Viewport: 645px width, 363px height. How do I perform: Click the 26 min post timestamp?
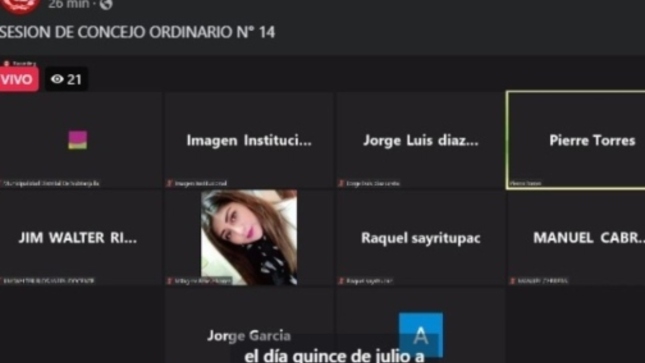pos(68,5)
